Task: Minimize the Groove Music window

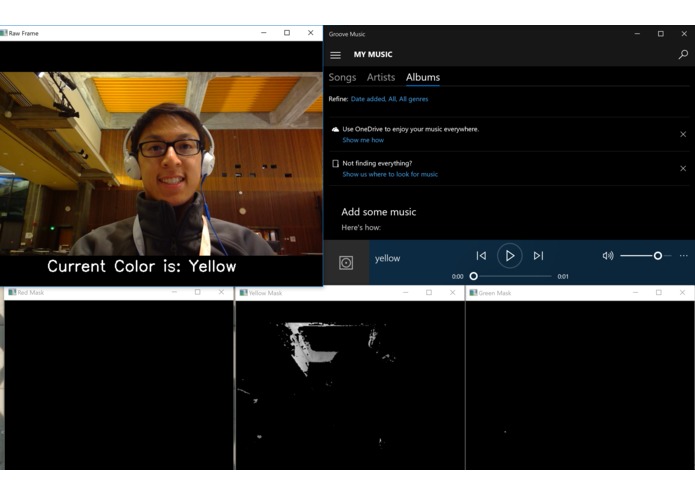Action: [637, 34]
